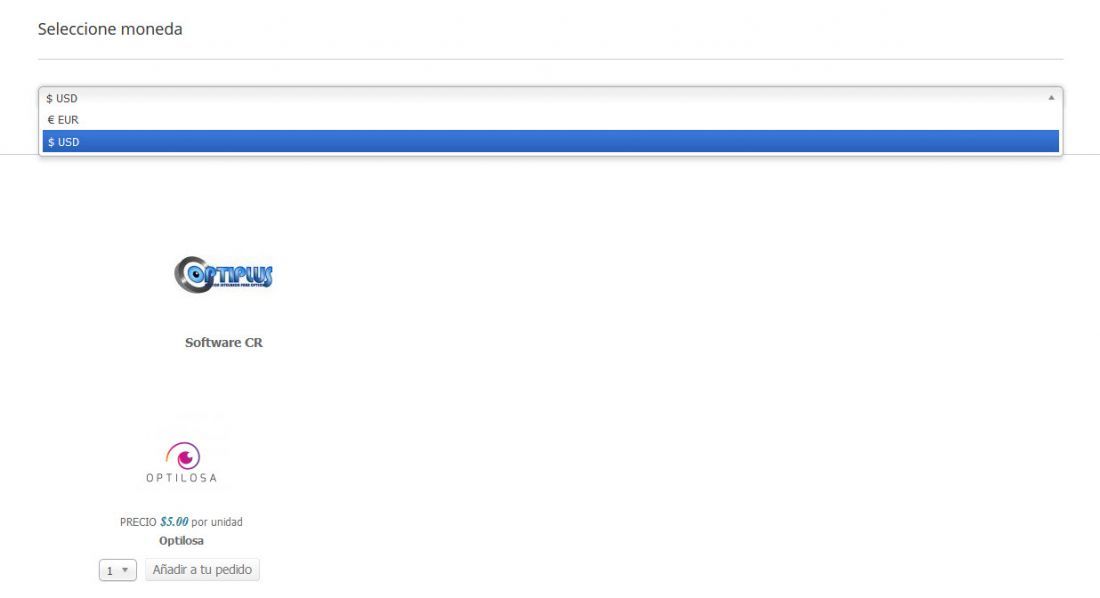Click the $5.00 price text
Screen dimensions: 1100x598
tap(174, 521)
